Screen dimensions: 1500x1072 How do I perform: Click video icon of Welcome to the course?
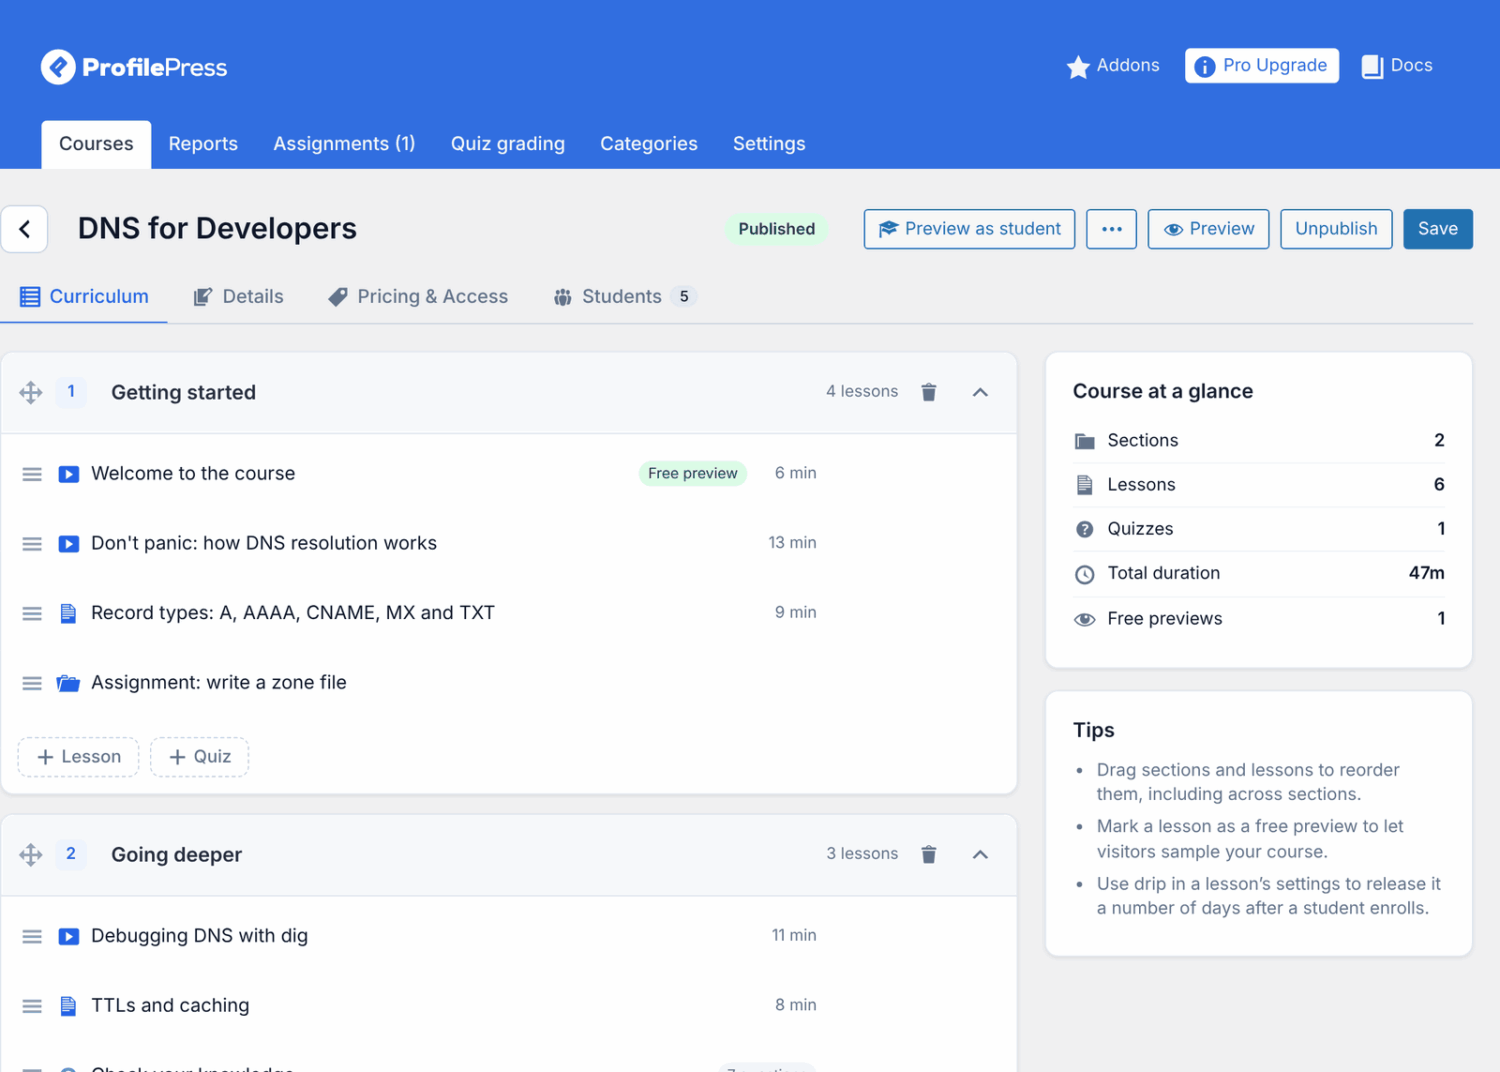(68, 474)
